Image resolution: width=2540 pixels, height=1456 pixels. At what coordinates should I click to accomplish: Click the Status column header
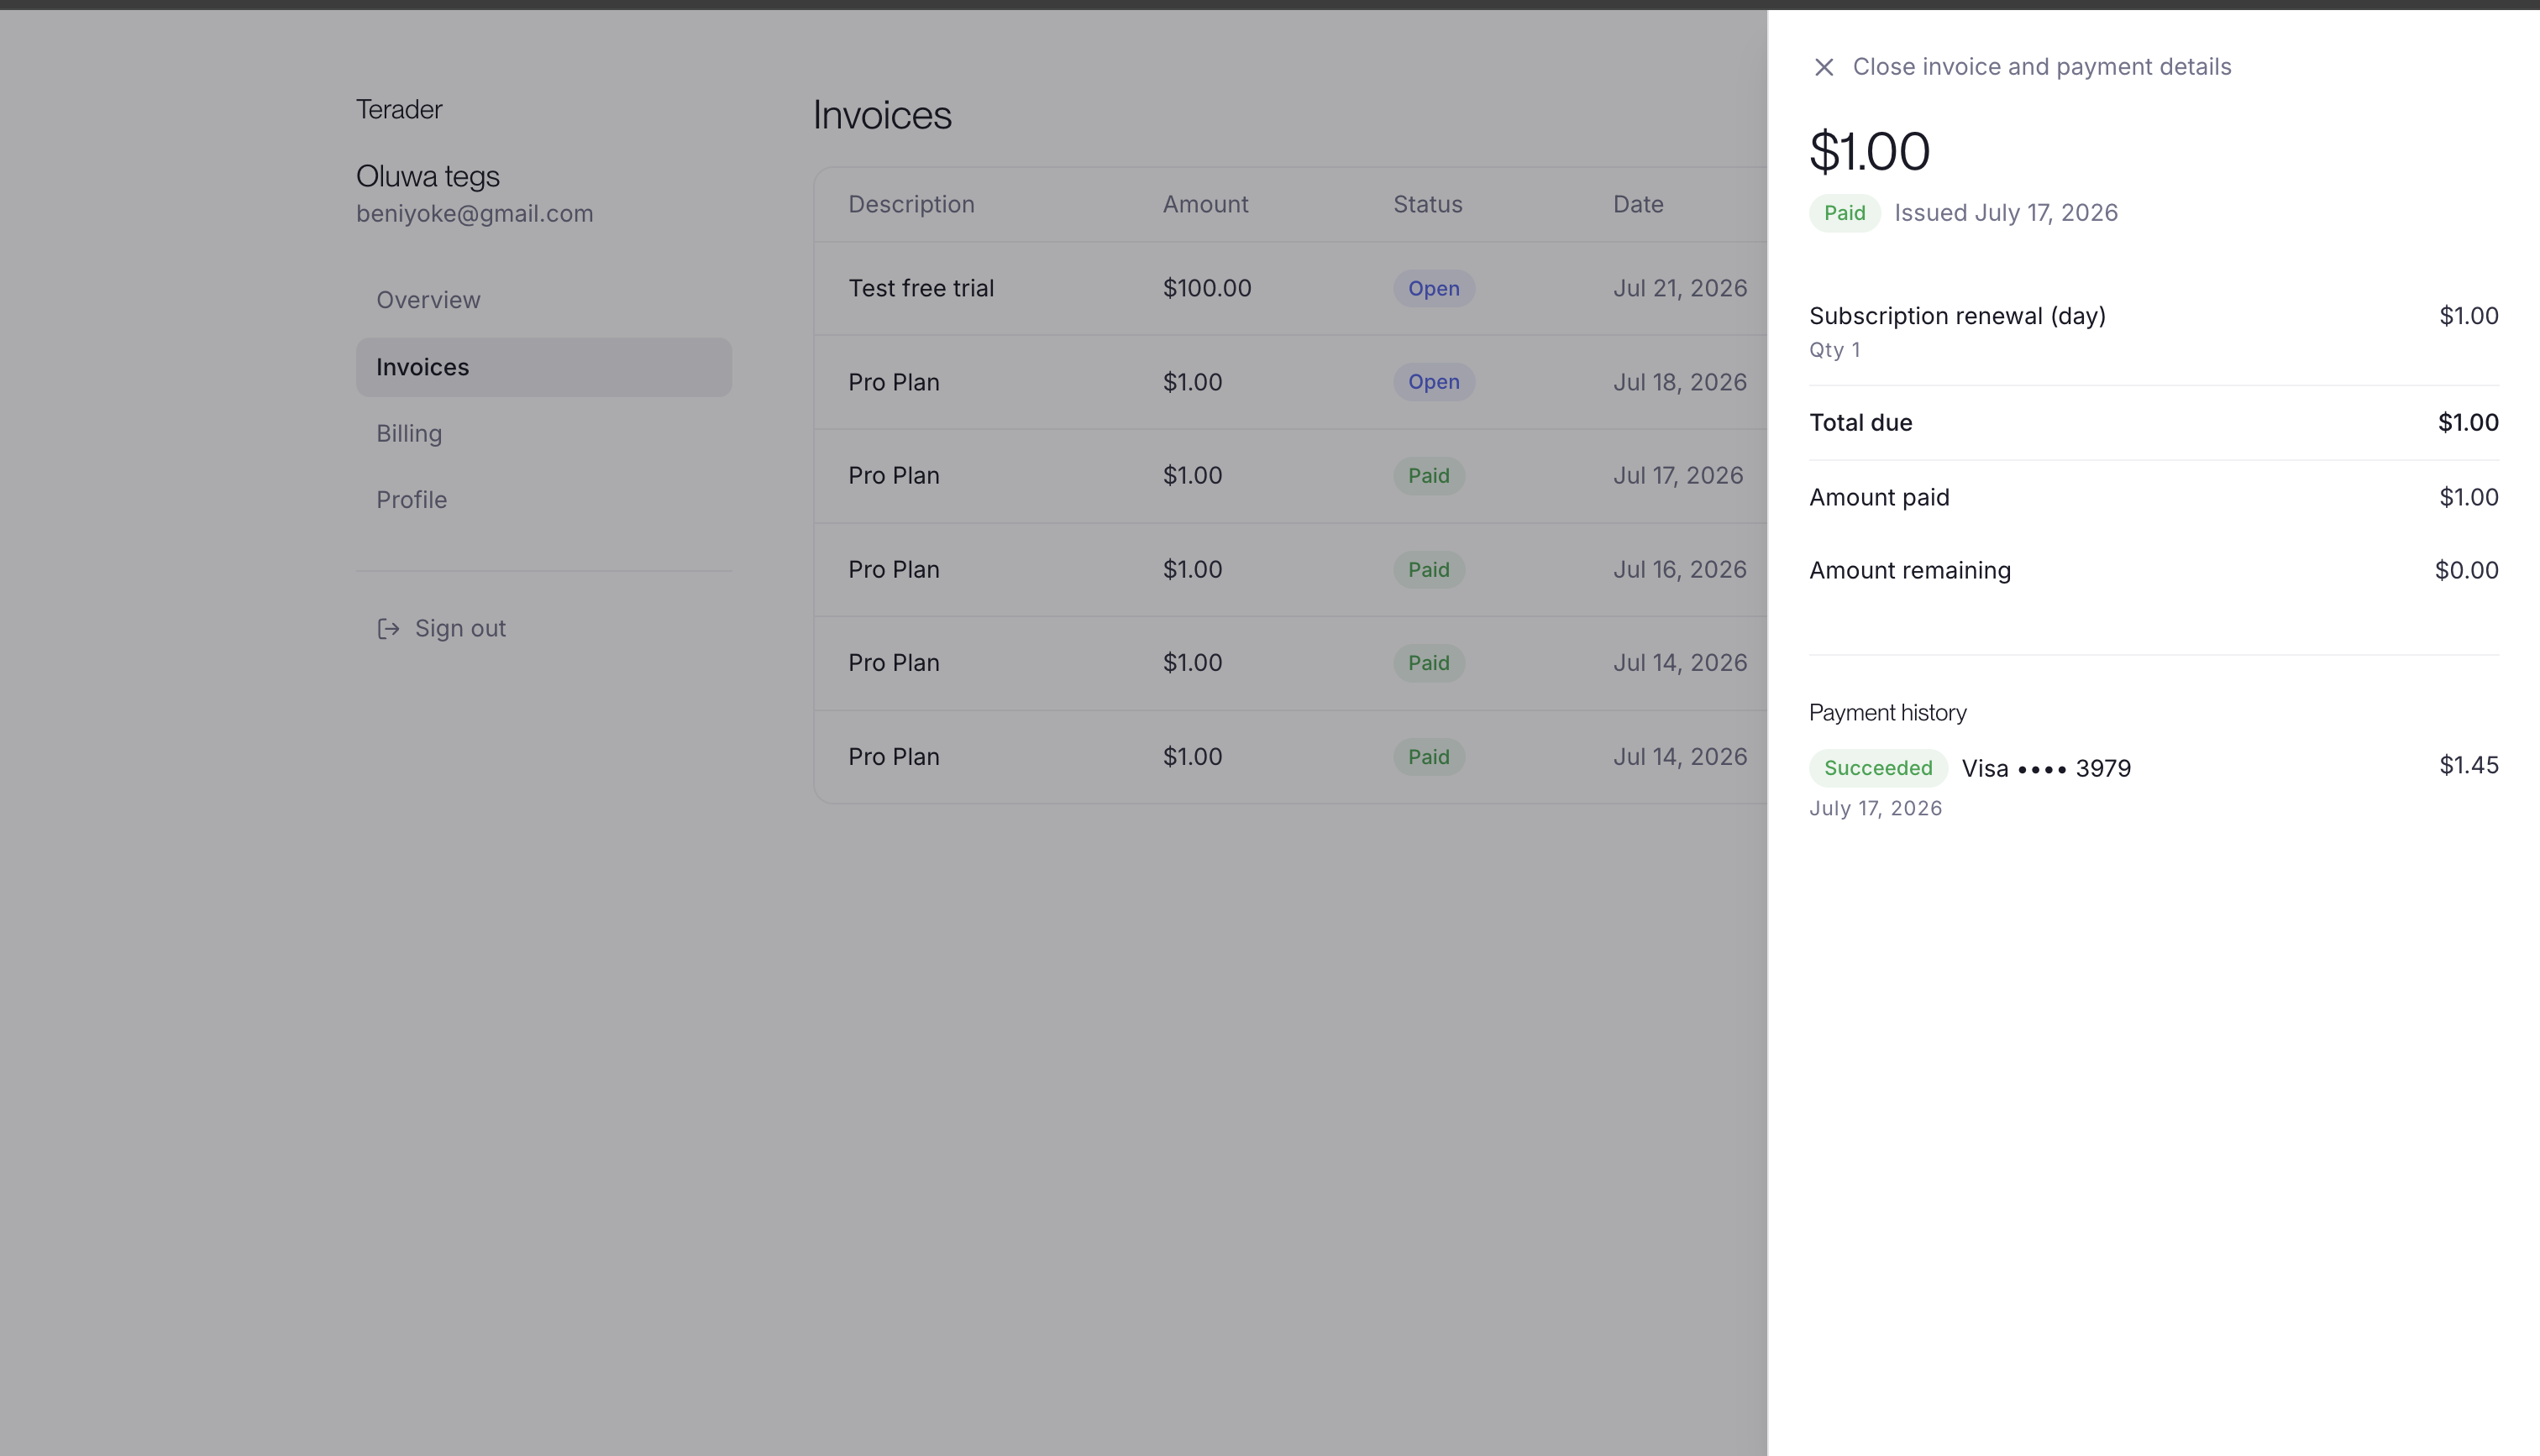click(1427, 204)
